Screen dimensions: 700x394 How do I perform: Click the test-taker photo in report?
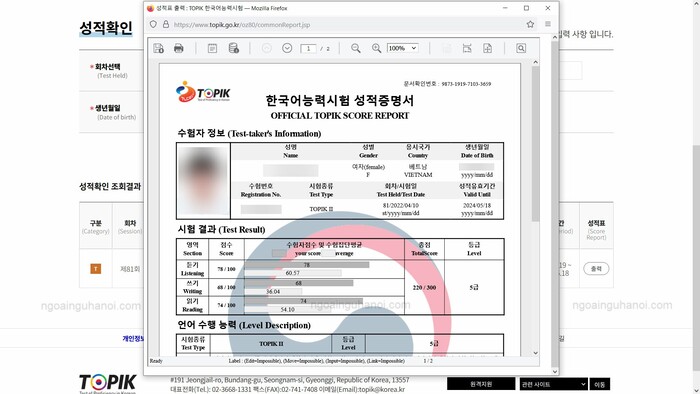pos(203,181)
